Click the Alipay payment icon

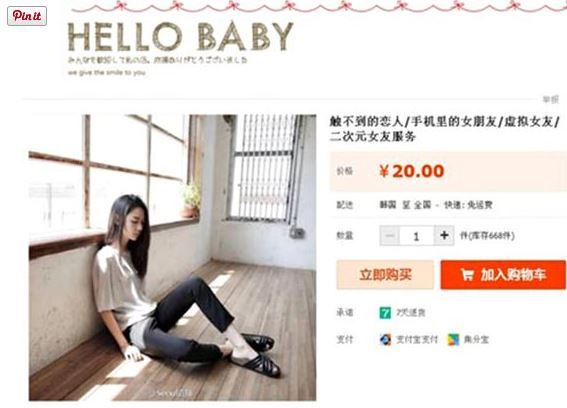point(385,340)
